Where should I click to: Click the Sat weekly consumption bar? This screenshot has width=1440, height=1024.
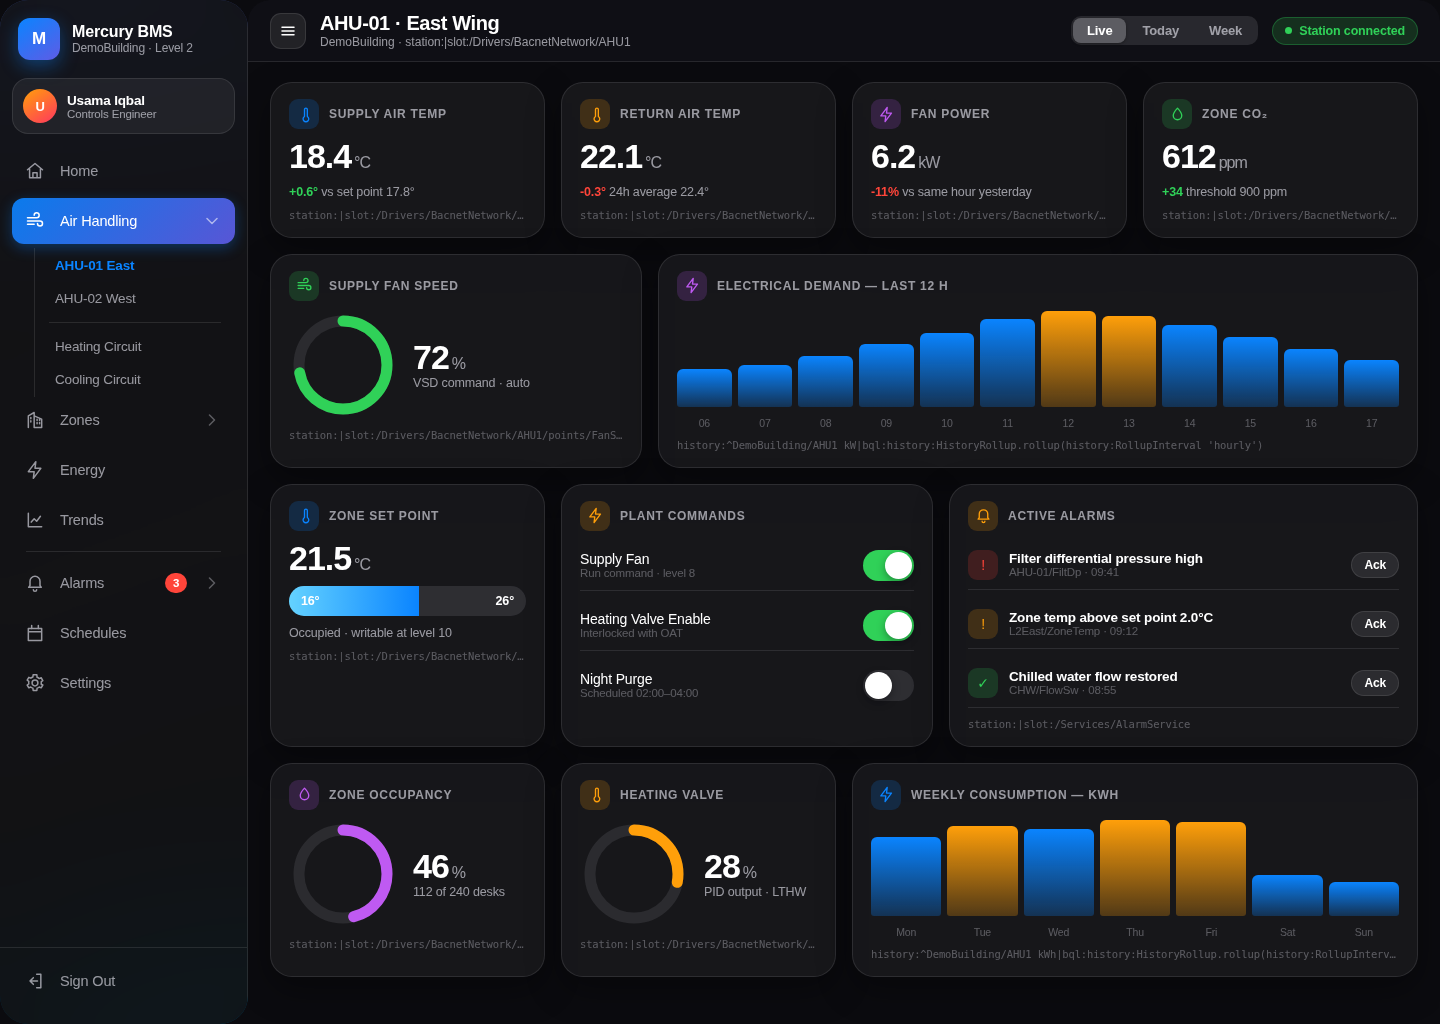click(x=1287, y=895)
